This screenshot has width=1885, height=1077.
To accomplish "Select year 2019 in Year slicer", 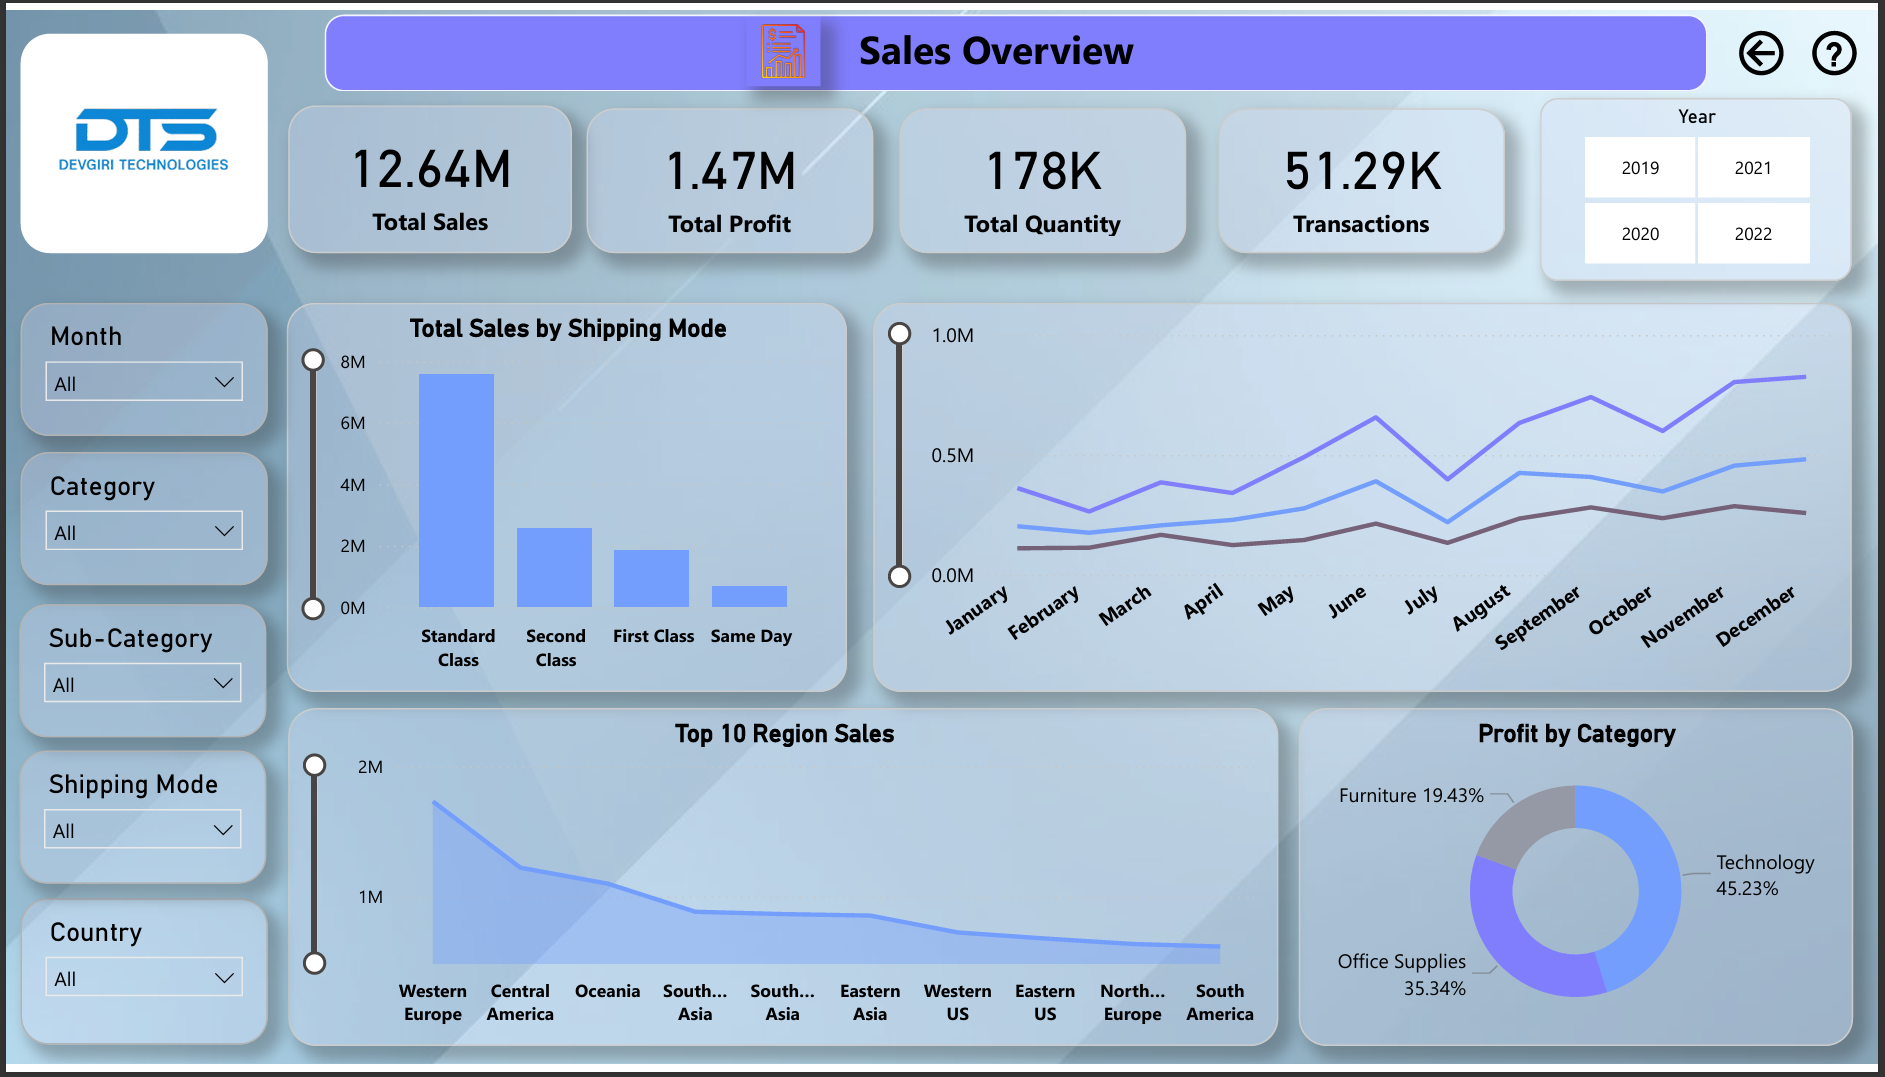I will coord(1640,168).
